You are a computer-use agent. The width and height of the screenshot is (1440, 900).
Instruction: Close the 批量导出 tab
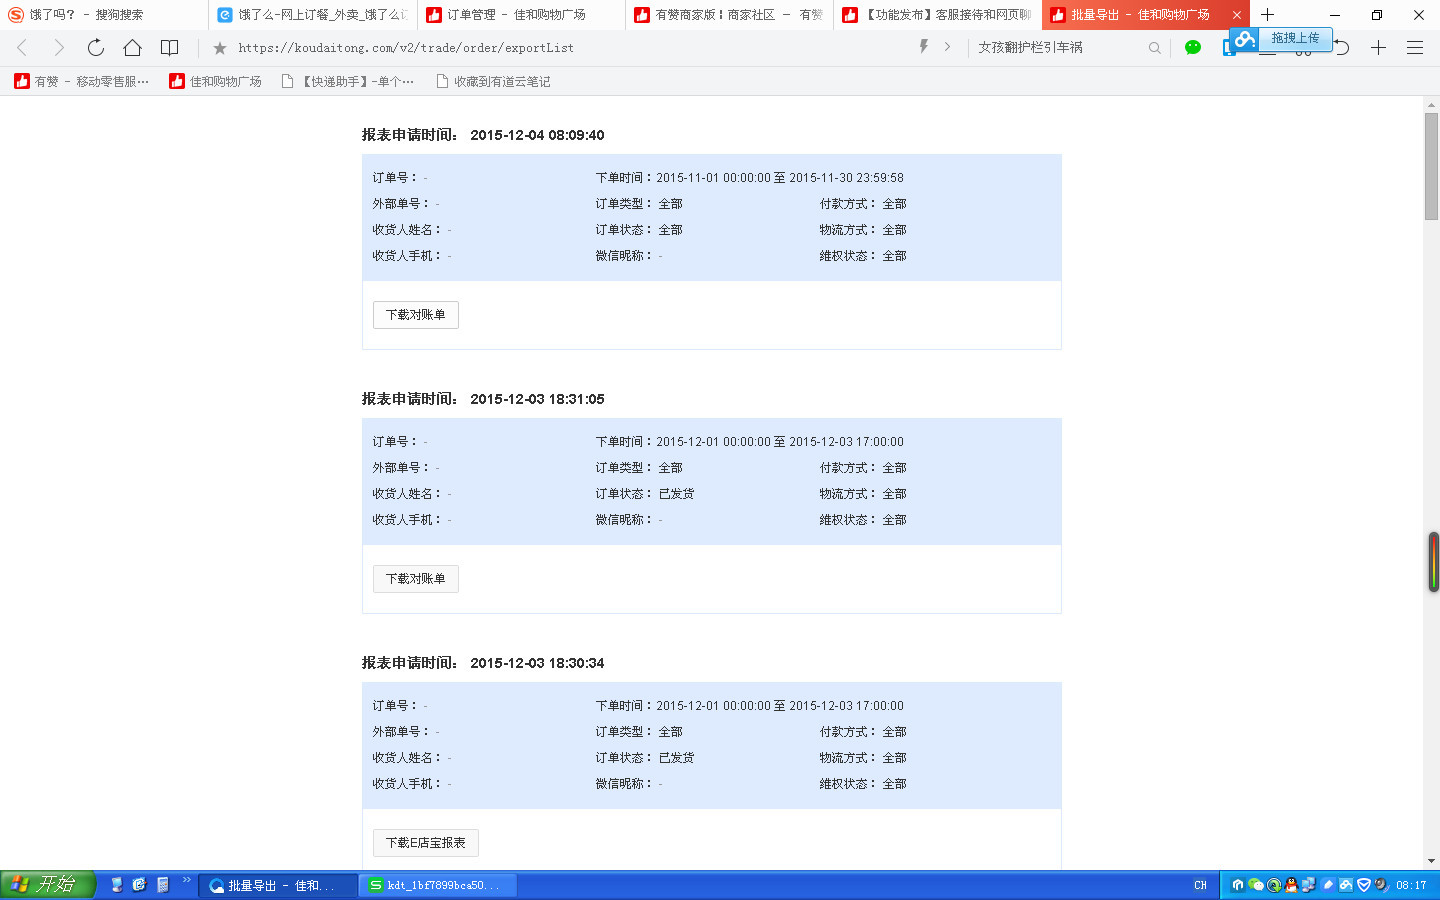[1237, 15]
